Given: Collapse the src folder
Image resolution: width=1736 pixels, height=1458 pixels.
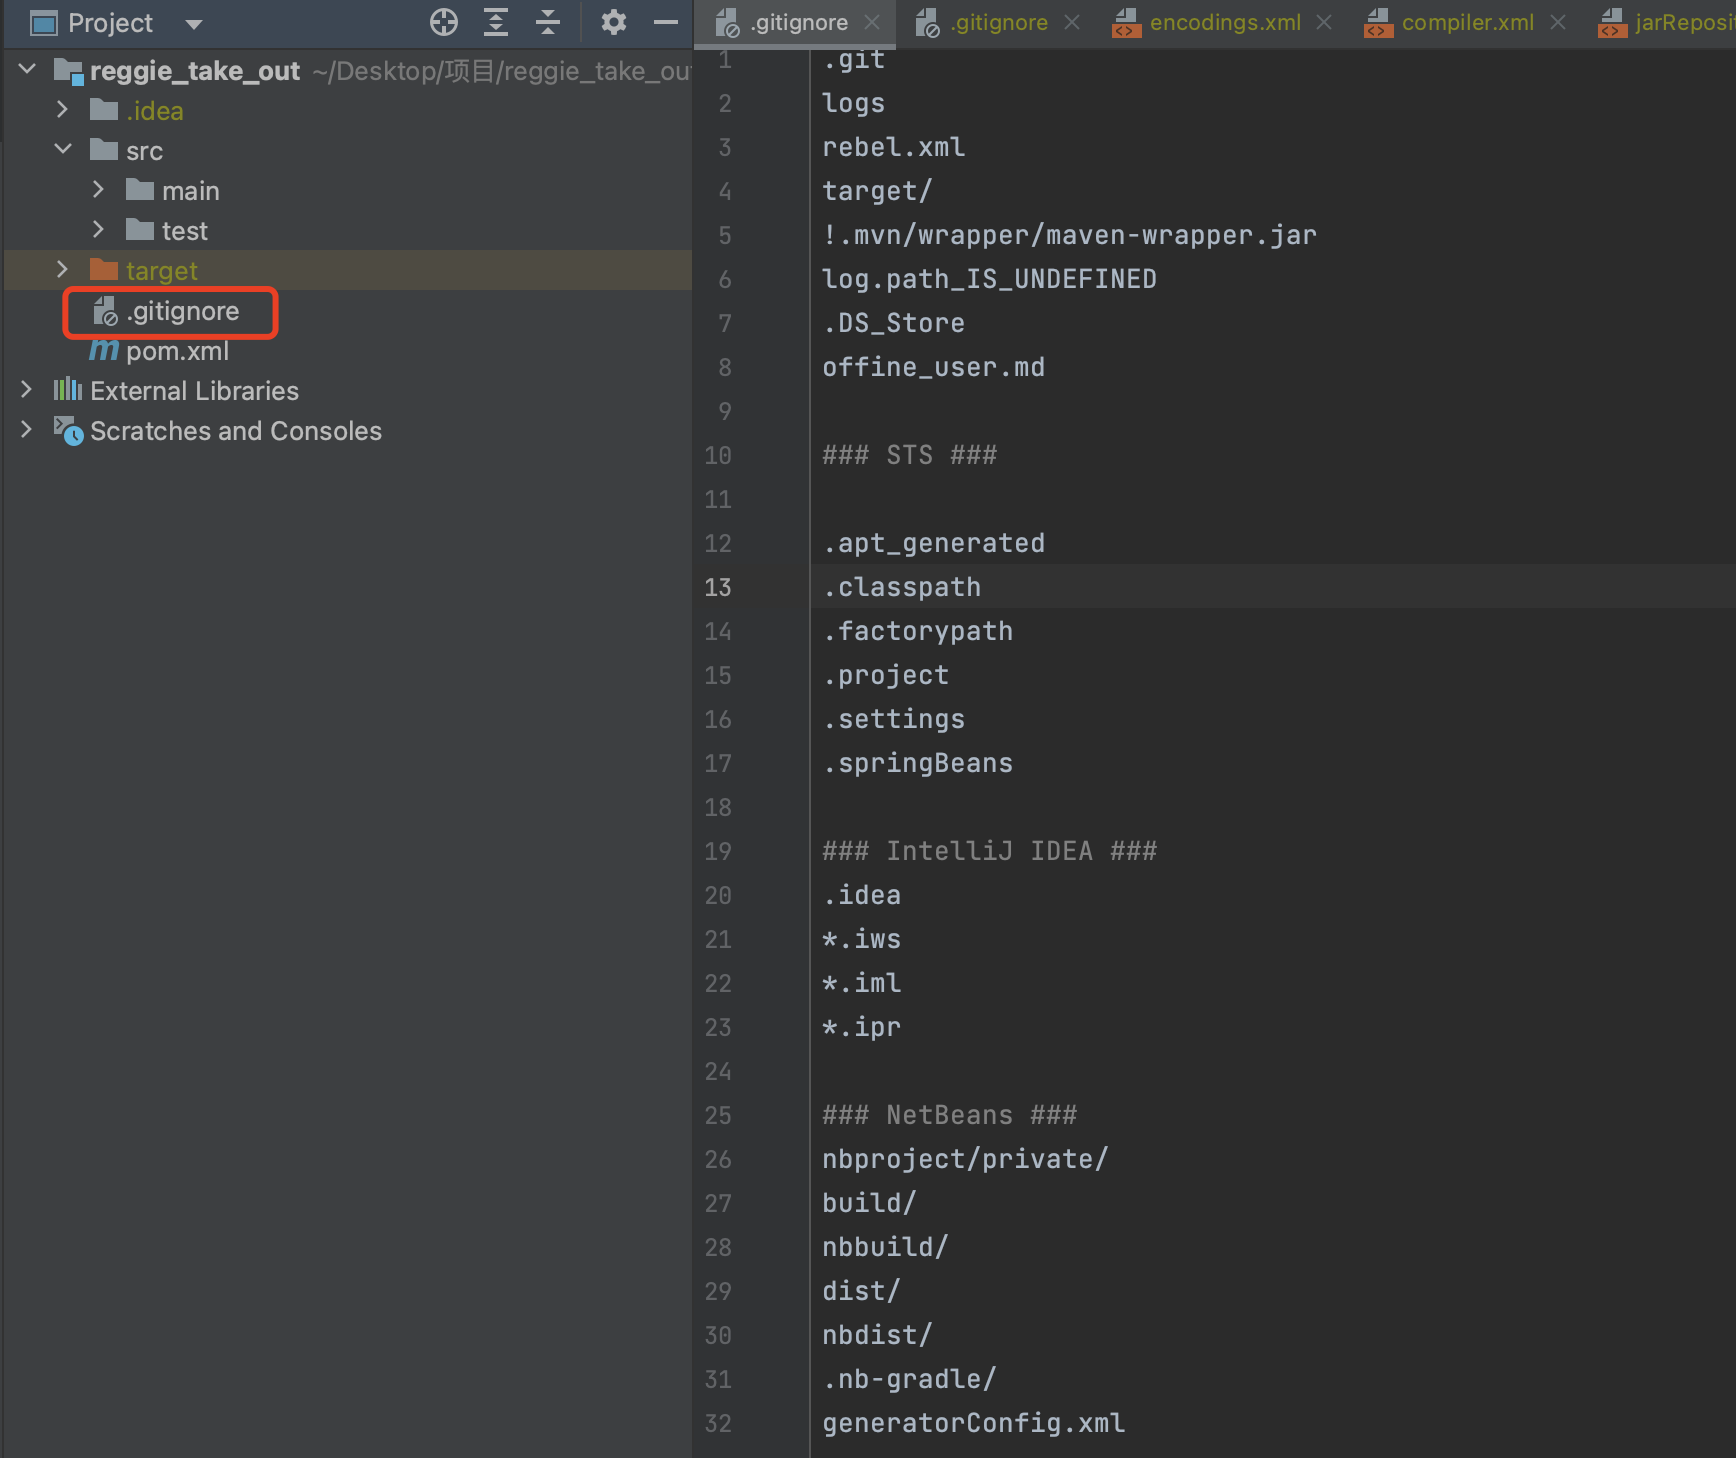Looking at the screenshot, I should 62,150.
